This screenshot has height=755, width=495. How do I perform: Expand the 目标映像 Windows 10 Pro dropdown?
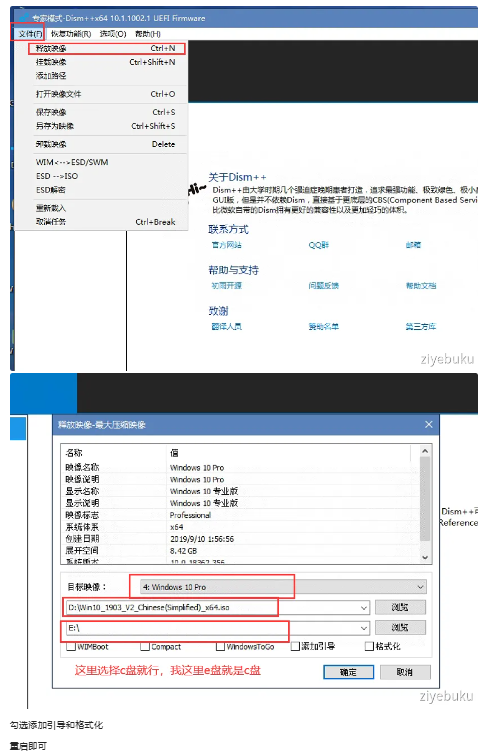pos(420,587)
